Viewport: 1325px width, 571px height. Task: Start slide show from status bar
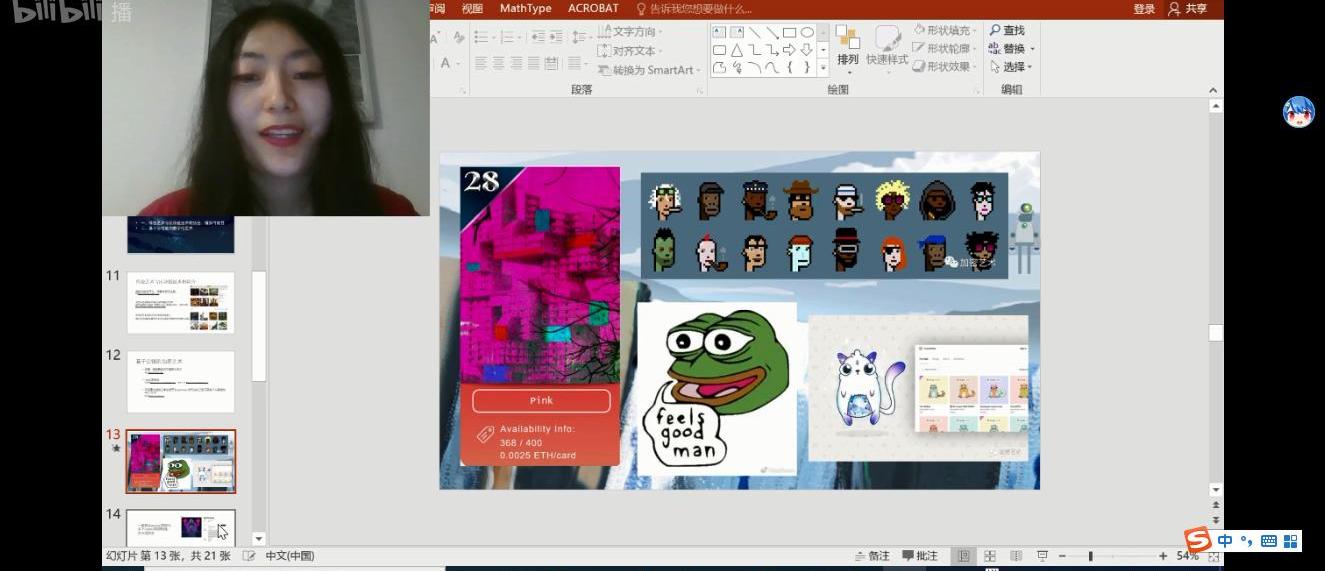[1042, 556]
